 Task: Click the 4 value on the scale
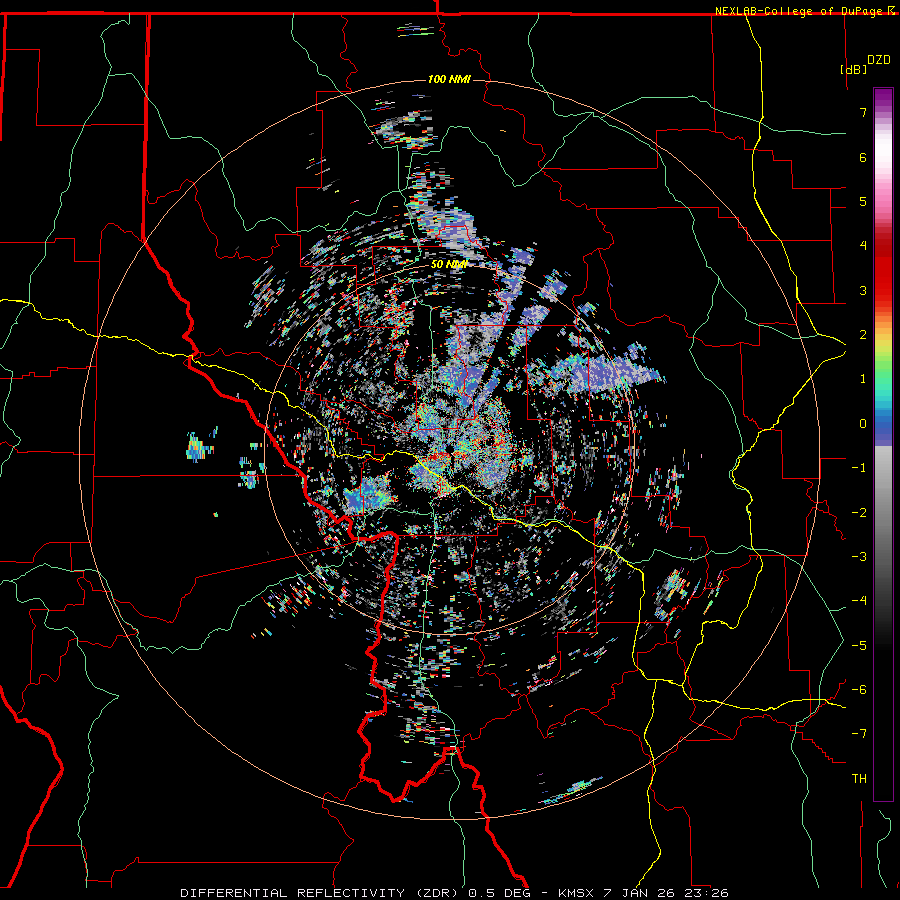863,246
